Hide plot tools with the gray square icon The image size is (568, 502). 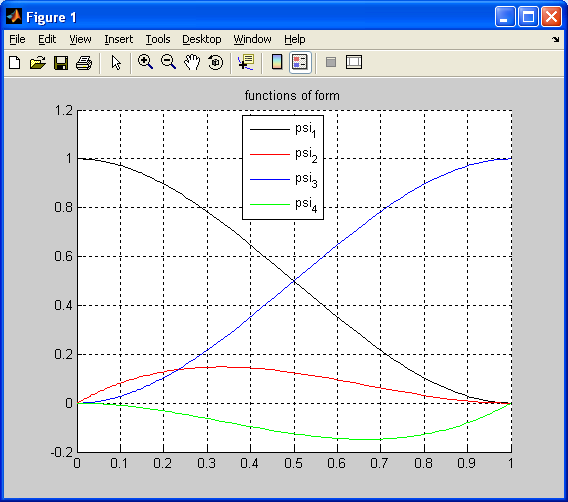[x=331, y=62]
